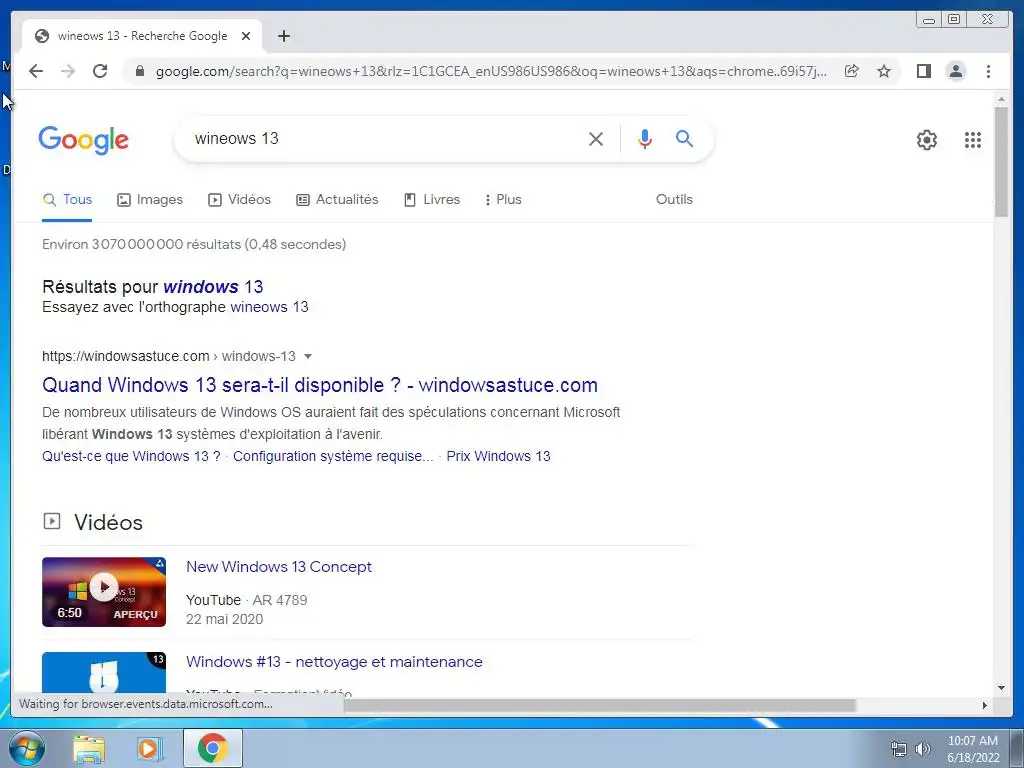Viewport: 1024px width, 768px height.
Task: Switch to Actualités results tab
Action: (337, 200)
